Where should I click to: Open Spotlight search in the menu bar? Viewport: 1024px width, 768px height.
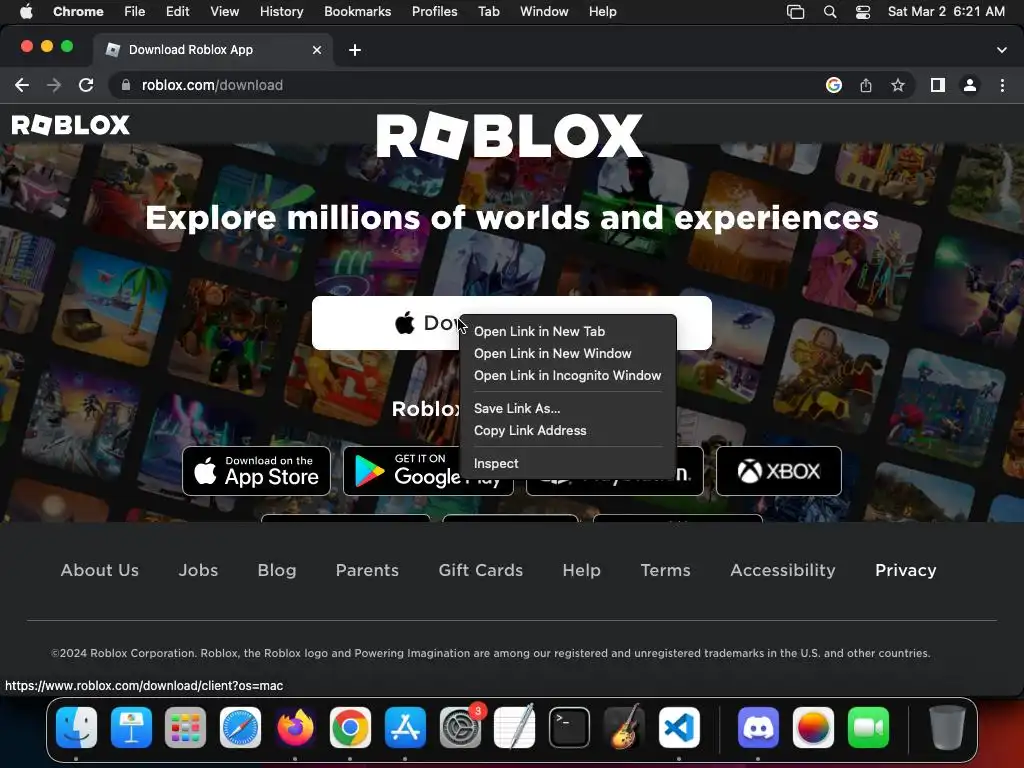click(830, 12)
